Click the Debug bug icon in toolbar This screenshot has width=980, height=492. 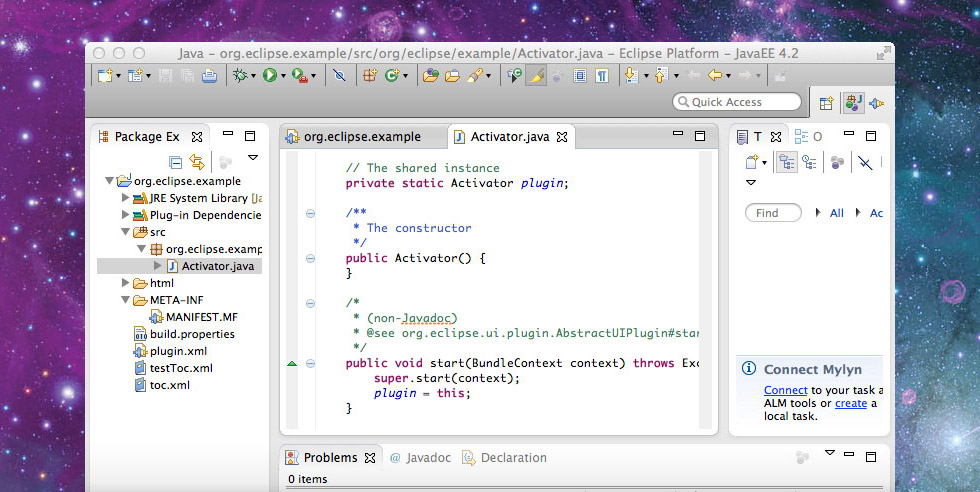(239, 75)
